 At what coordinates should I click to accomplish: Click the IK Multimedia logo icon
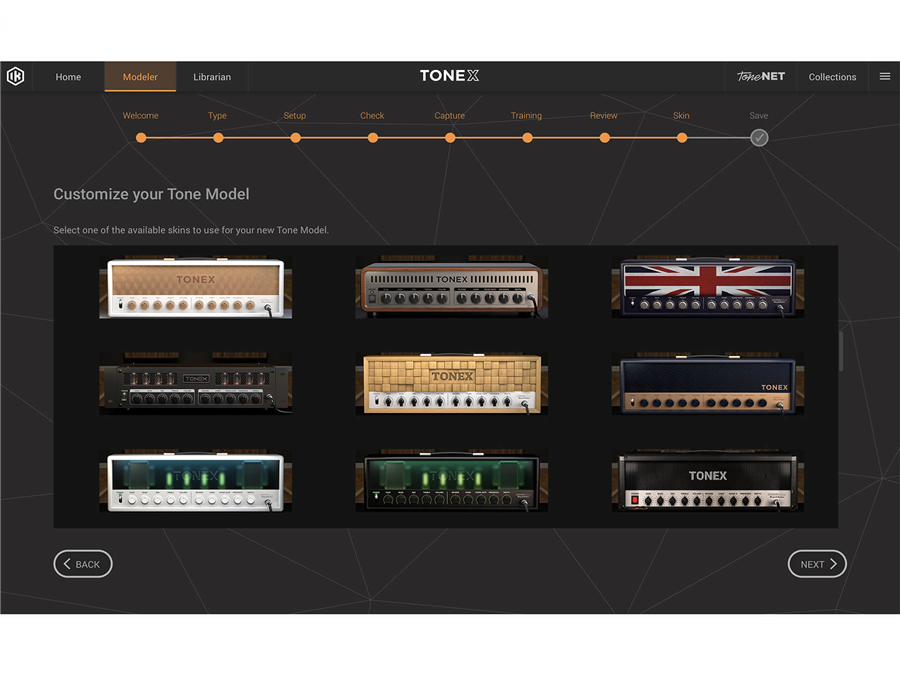15,77
